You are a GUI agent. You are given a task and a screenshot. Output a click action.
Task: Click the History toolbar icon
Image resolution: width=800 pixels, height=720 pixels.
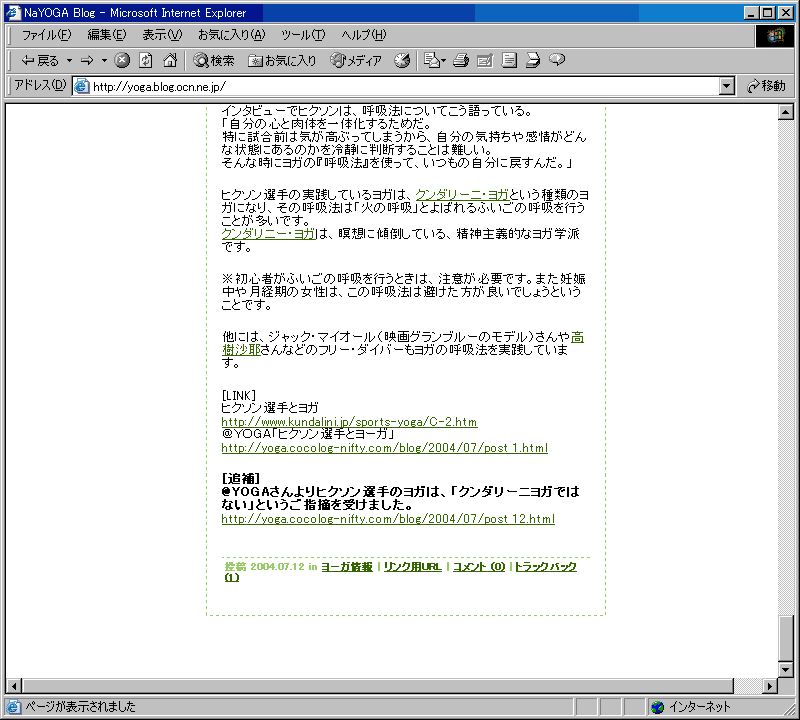(403, 60)
